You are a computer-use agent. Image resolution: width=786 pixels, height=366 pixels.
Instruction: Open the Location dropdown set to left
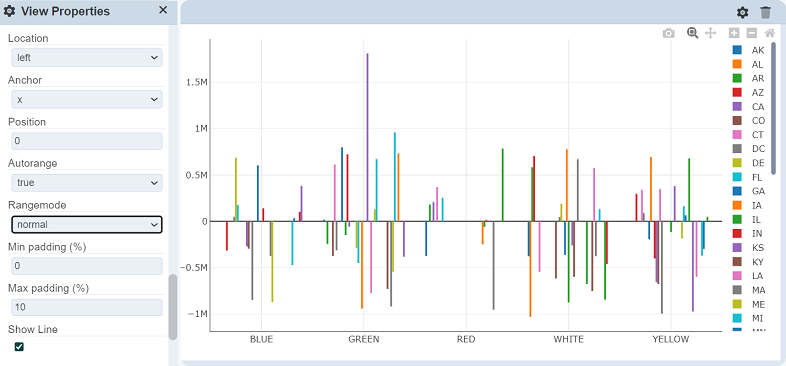click(x=87, y=58)
